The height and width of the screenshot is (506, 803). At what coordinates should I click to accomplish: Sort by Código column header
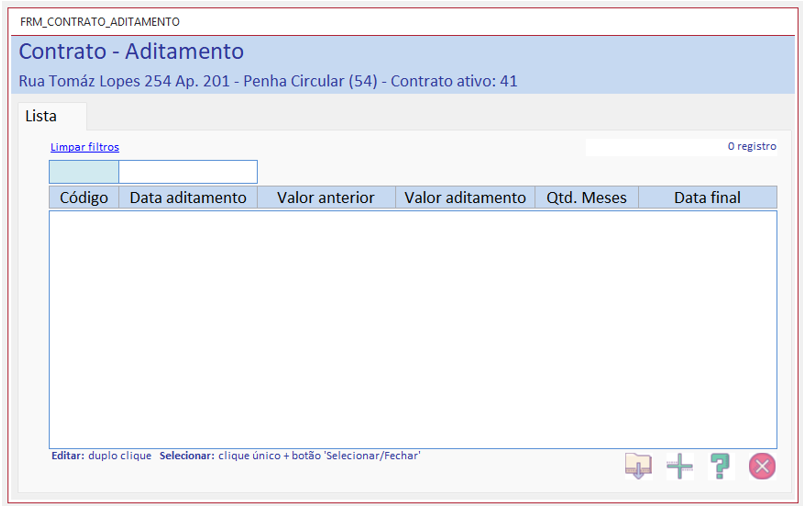point(84,198)
